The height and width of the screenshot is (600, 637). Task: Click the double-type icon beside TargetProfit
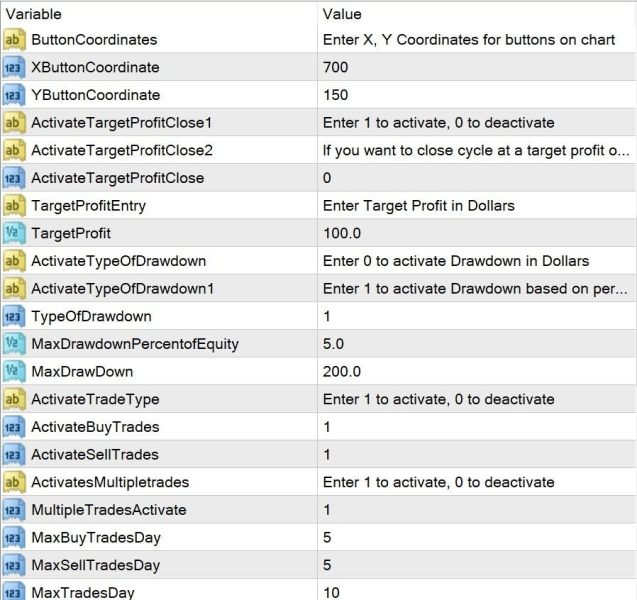(x=14, y=233)
